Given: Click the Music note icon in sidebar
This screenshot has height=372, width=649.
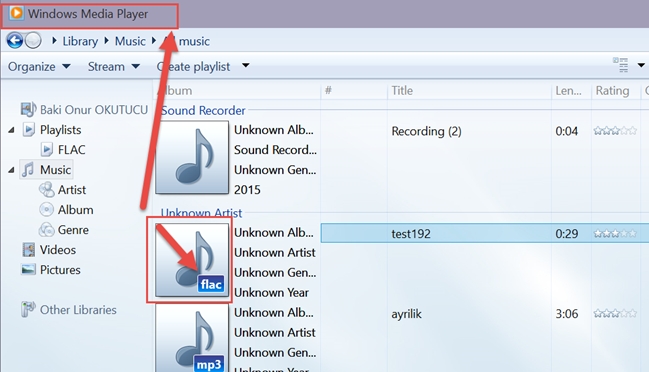Looking at the screenshot, I should [x=28, y=169].
